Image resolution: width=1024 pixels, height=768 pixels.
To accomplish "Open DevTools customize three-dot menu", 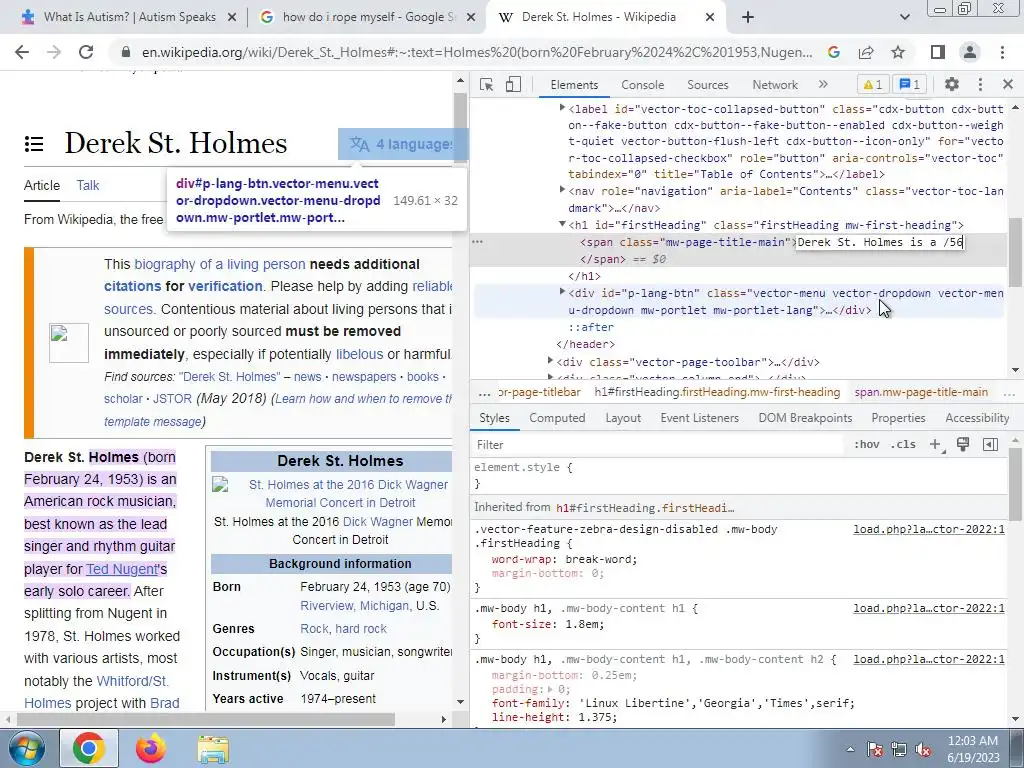I will tap(980, 84).
